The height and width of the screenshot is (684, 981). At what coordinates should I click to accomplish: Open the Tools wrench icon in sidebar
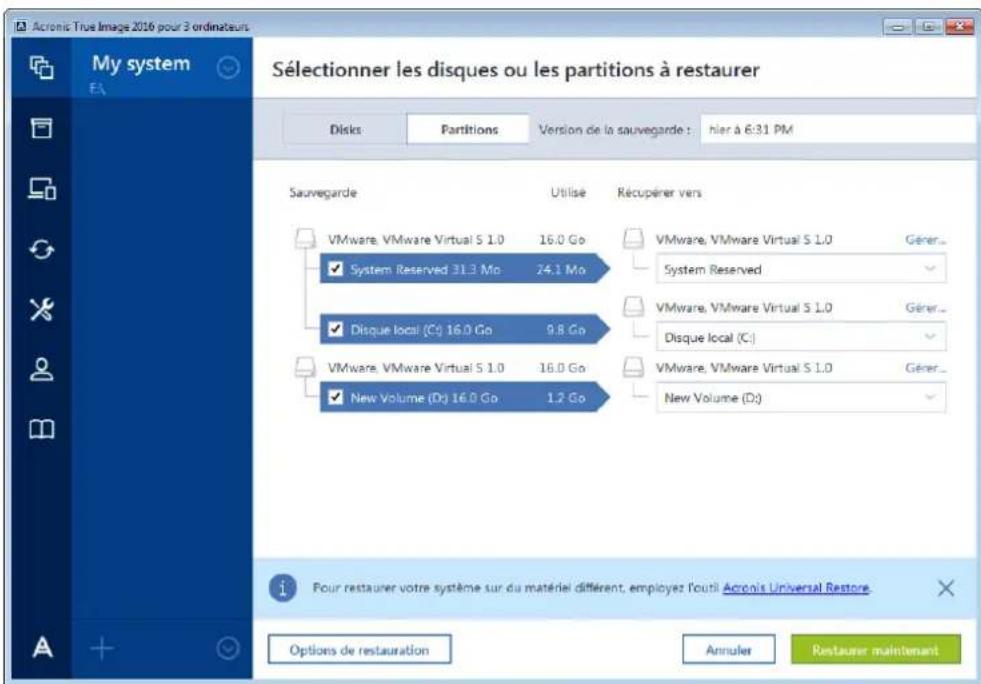[41, 309]
